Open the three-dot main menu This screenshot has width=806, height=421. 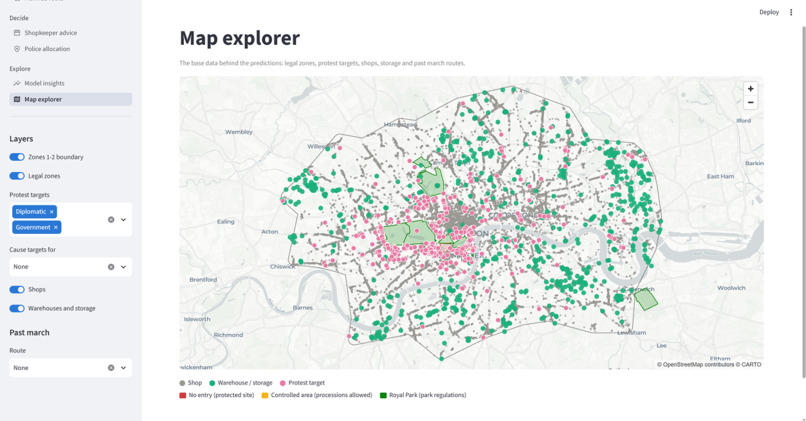tap(791, 12)
